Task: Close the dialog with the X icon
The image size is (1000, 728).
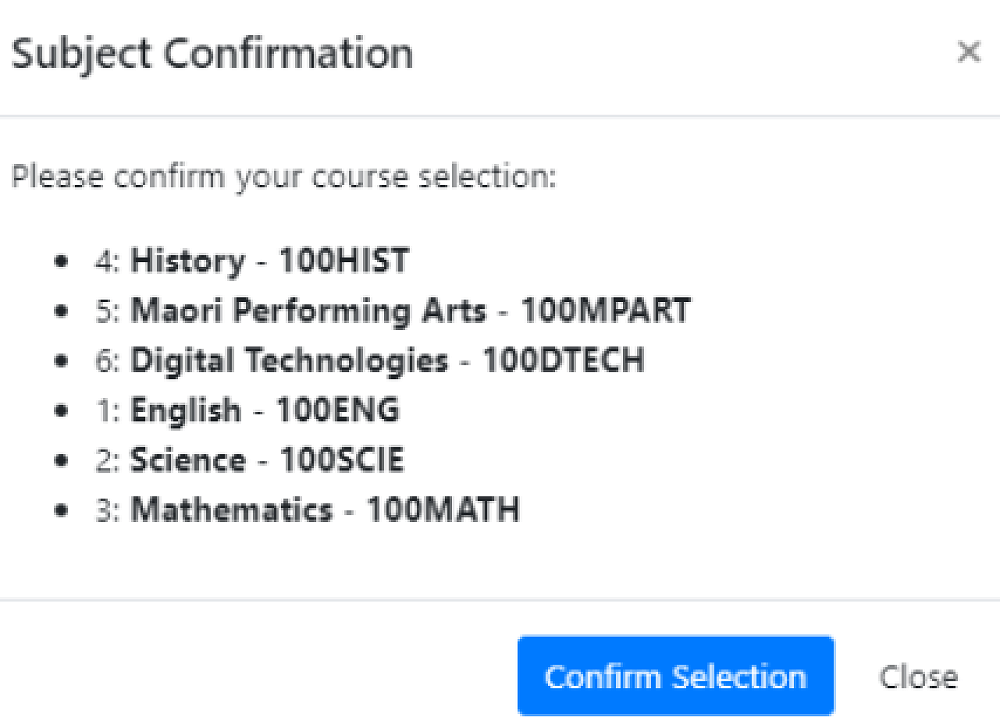Action: (x=968, y=52)
